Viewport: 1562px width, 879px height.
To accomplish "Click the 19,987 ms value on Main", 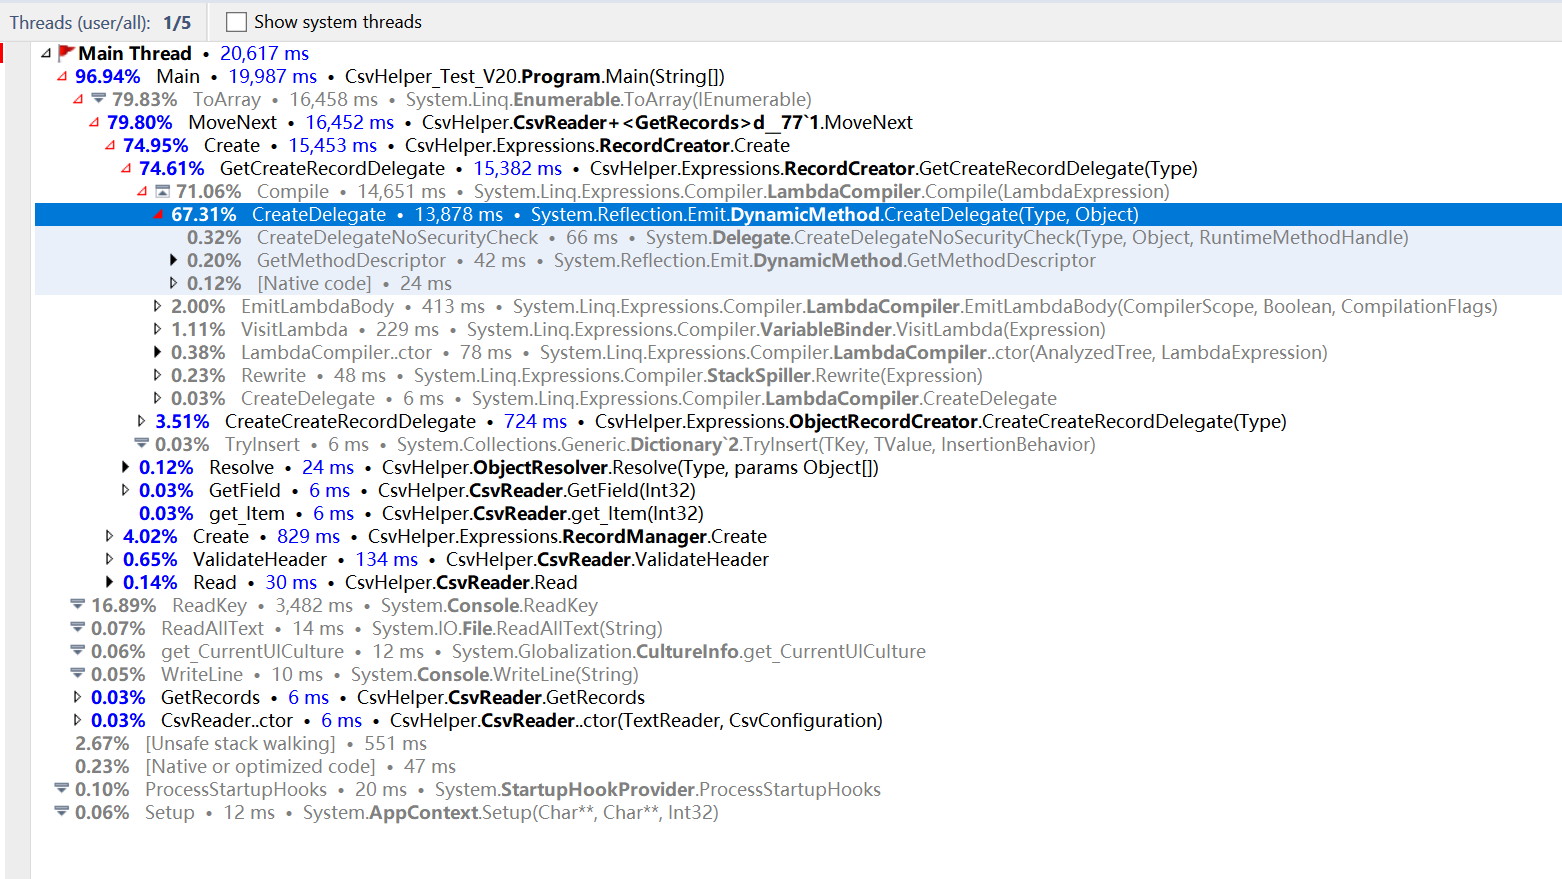I will pyautogui.click(x=273, y=76).
